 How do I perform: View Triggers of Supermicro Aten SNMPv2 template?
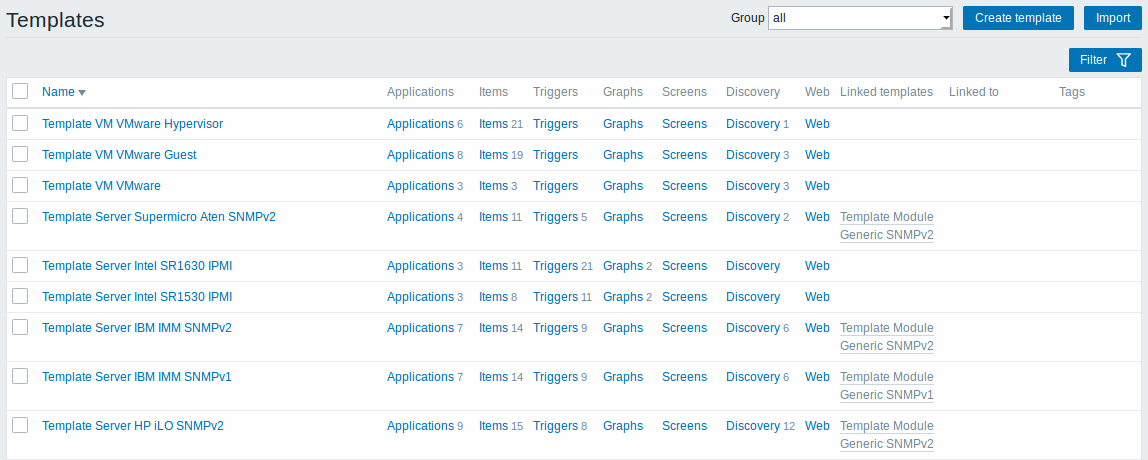(555, 217)
